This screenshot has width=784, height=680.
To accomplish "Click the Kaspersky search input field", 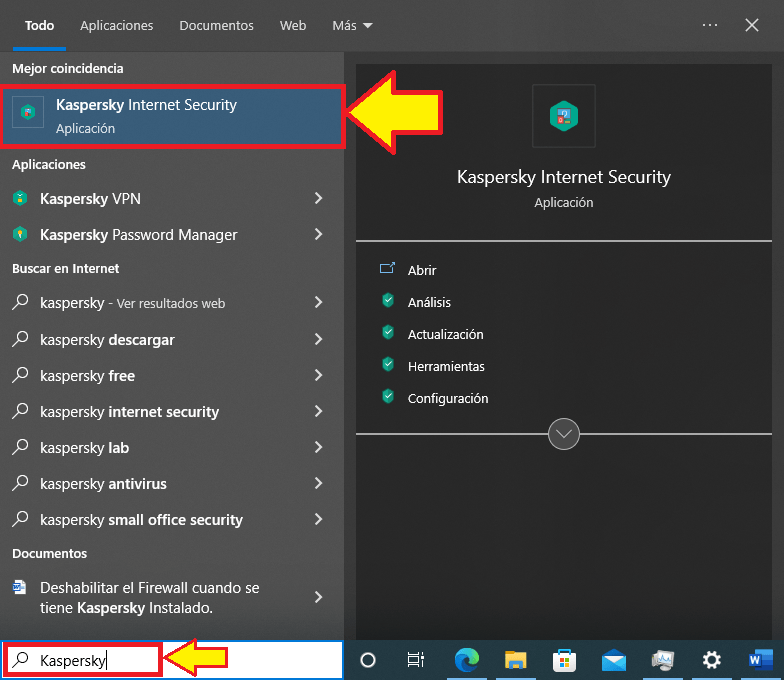I will 95,660.
